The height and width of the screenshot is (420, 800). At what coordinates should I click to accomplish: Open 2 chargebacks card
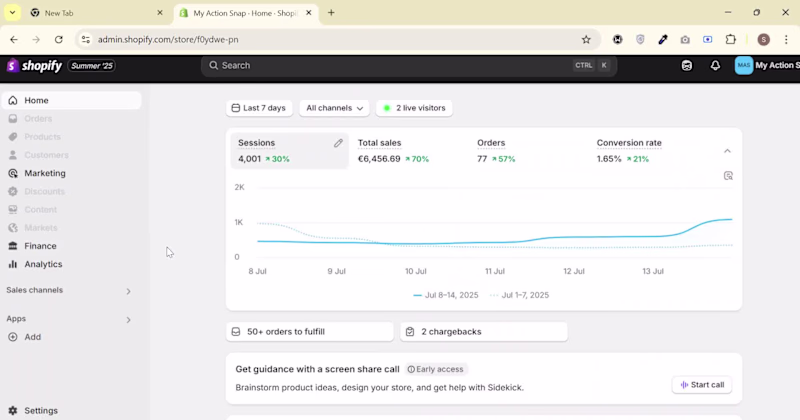point(484,332)
